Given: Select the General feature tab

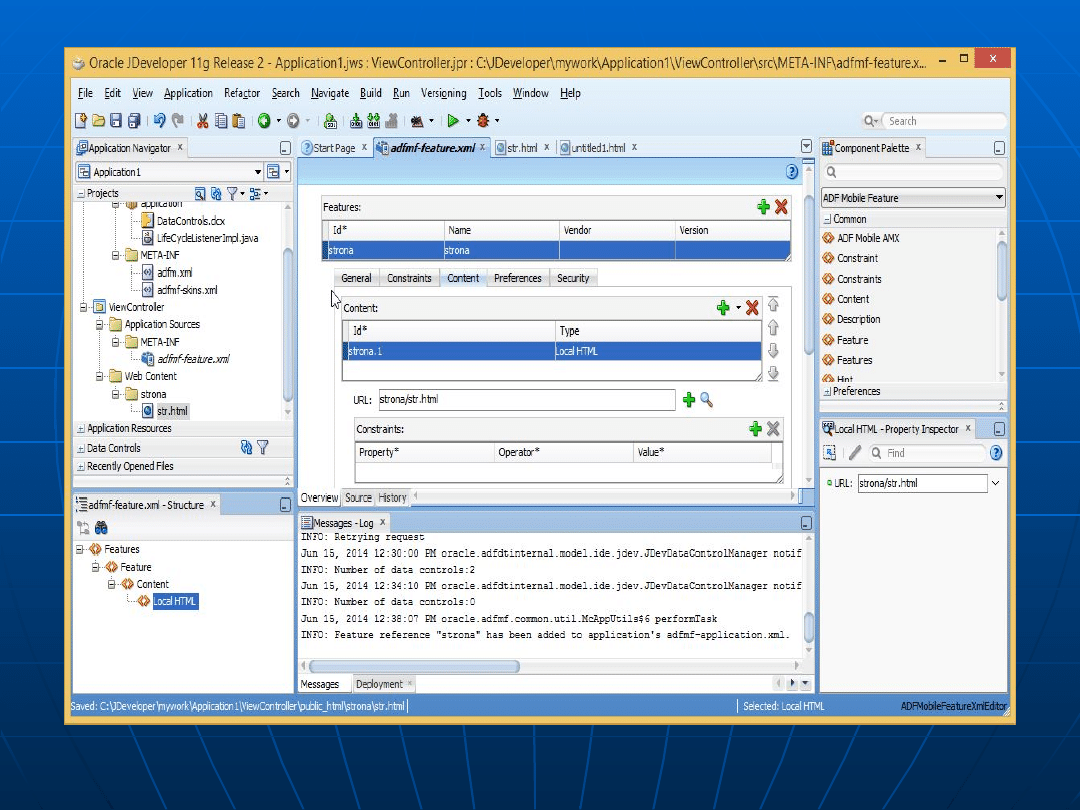Looking at the screenshot, I should [x=356, y=278].
